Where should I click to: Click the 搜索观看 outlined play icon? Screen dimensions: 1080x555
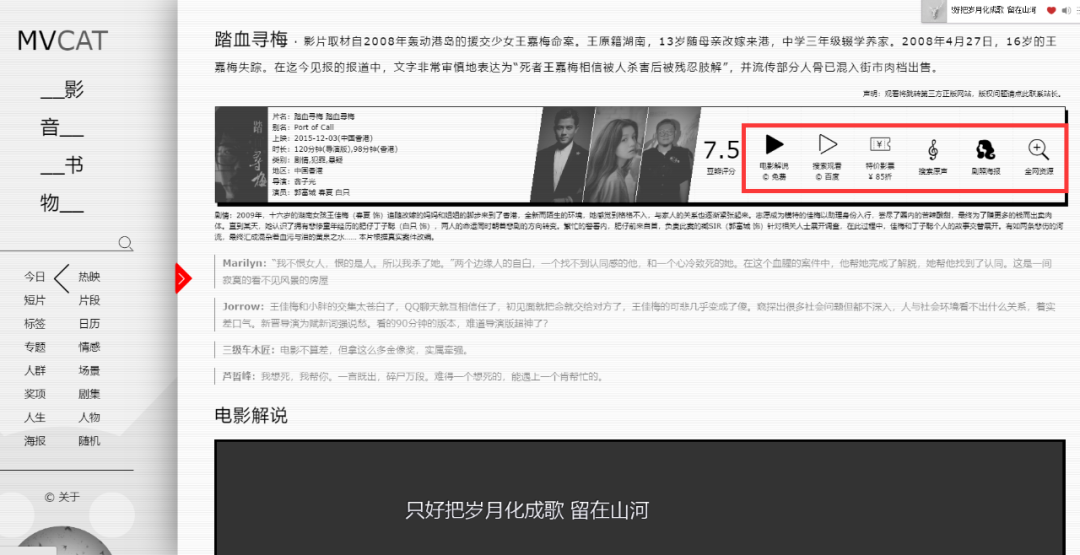(x=827, y=146)
